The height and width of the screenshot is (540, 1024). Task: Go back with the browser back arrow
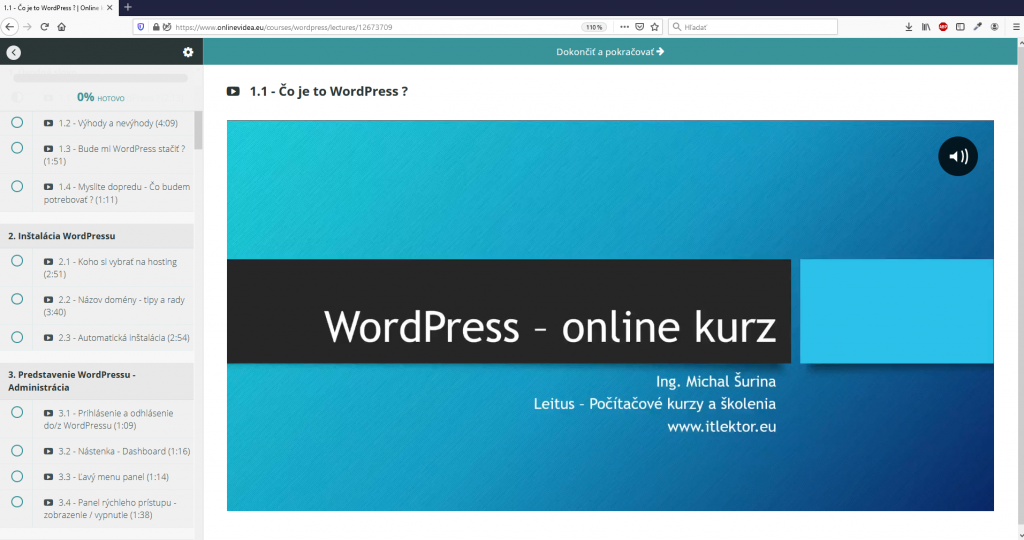coord(10,27)
